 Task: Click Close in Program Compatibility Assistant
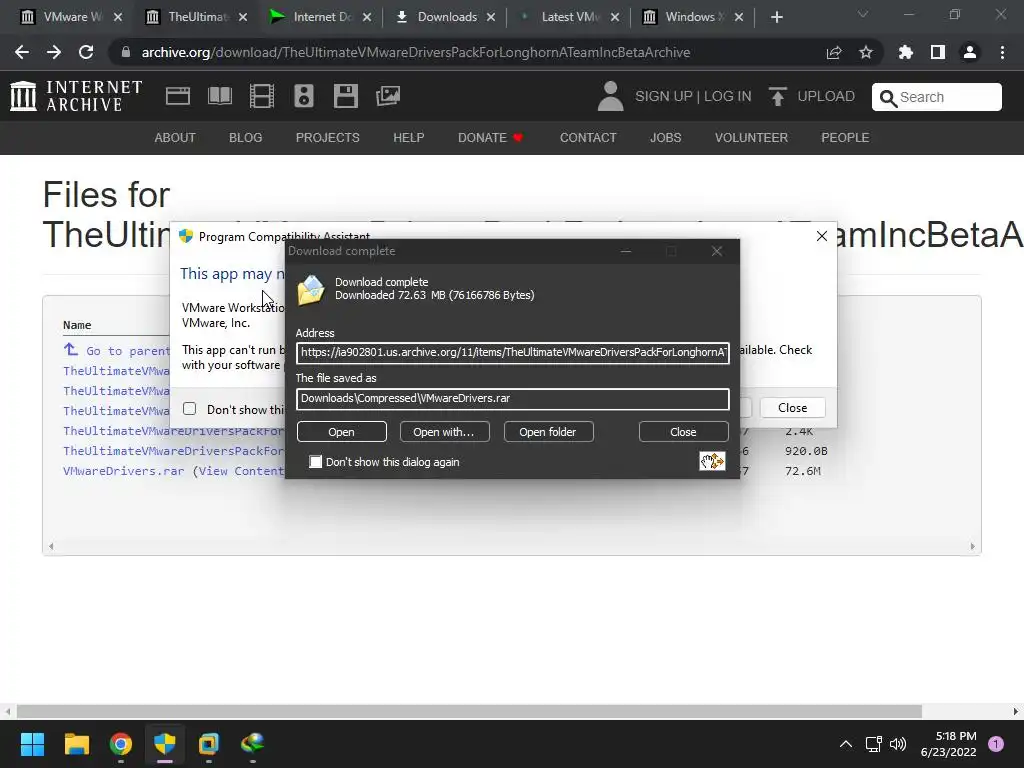(793, 408)
